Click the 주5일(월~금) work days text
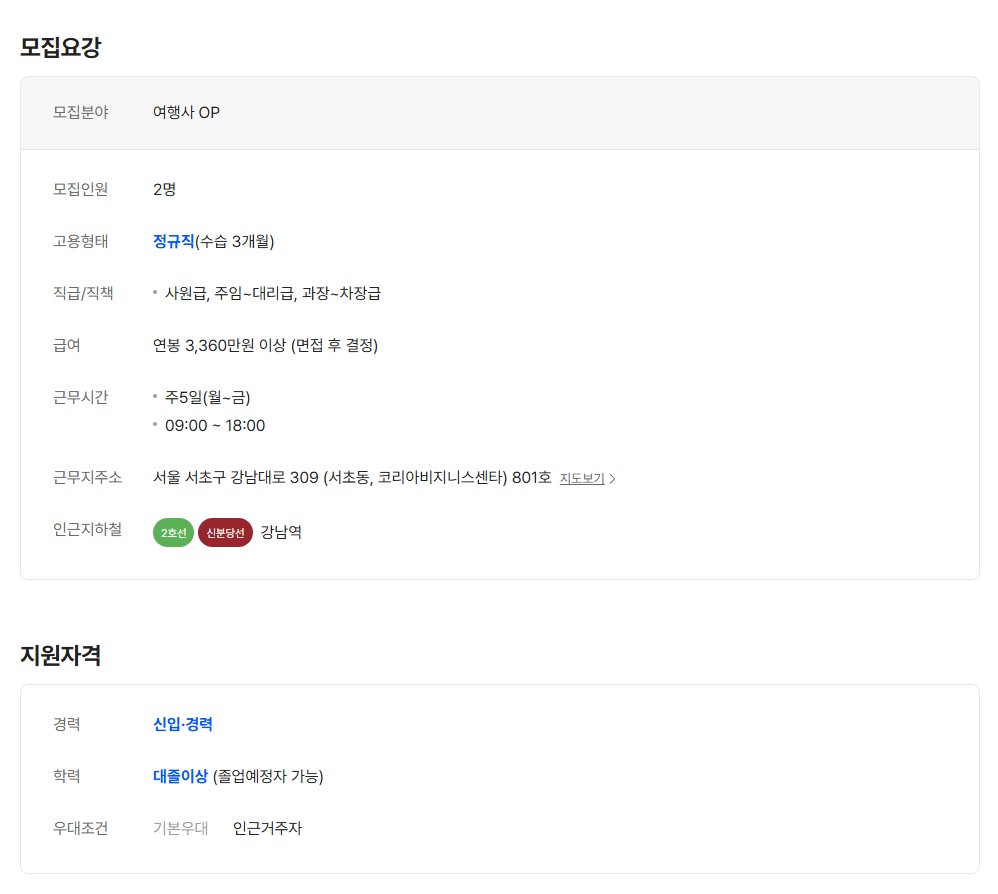The width and height of the screenshot is (998, 894). tap(207, 397)
